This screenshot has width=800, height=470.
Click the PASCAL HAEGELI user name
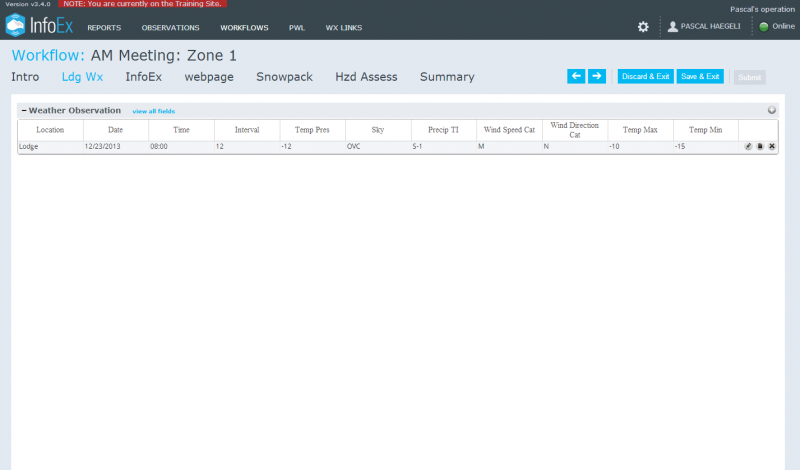pos(710,27)
